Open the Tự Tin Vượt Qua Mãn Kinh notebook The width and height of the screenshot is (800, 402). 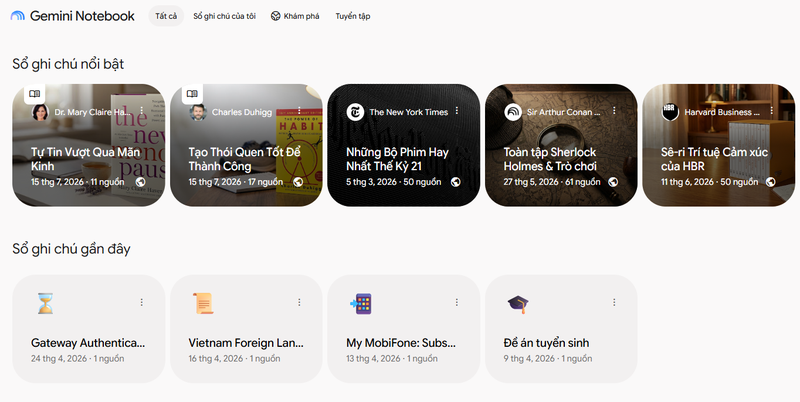point(89,145)
